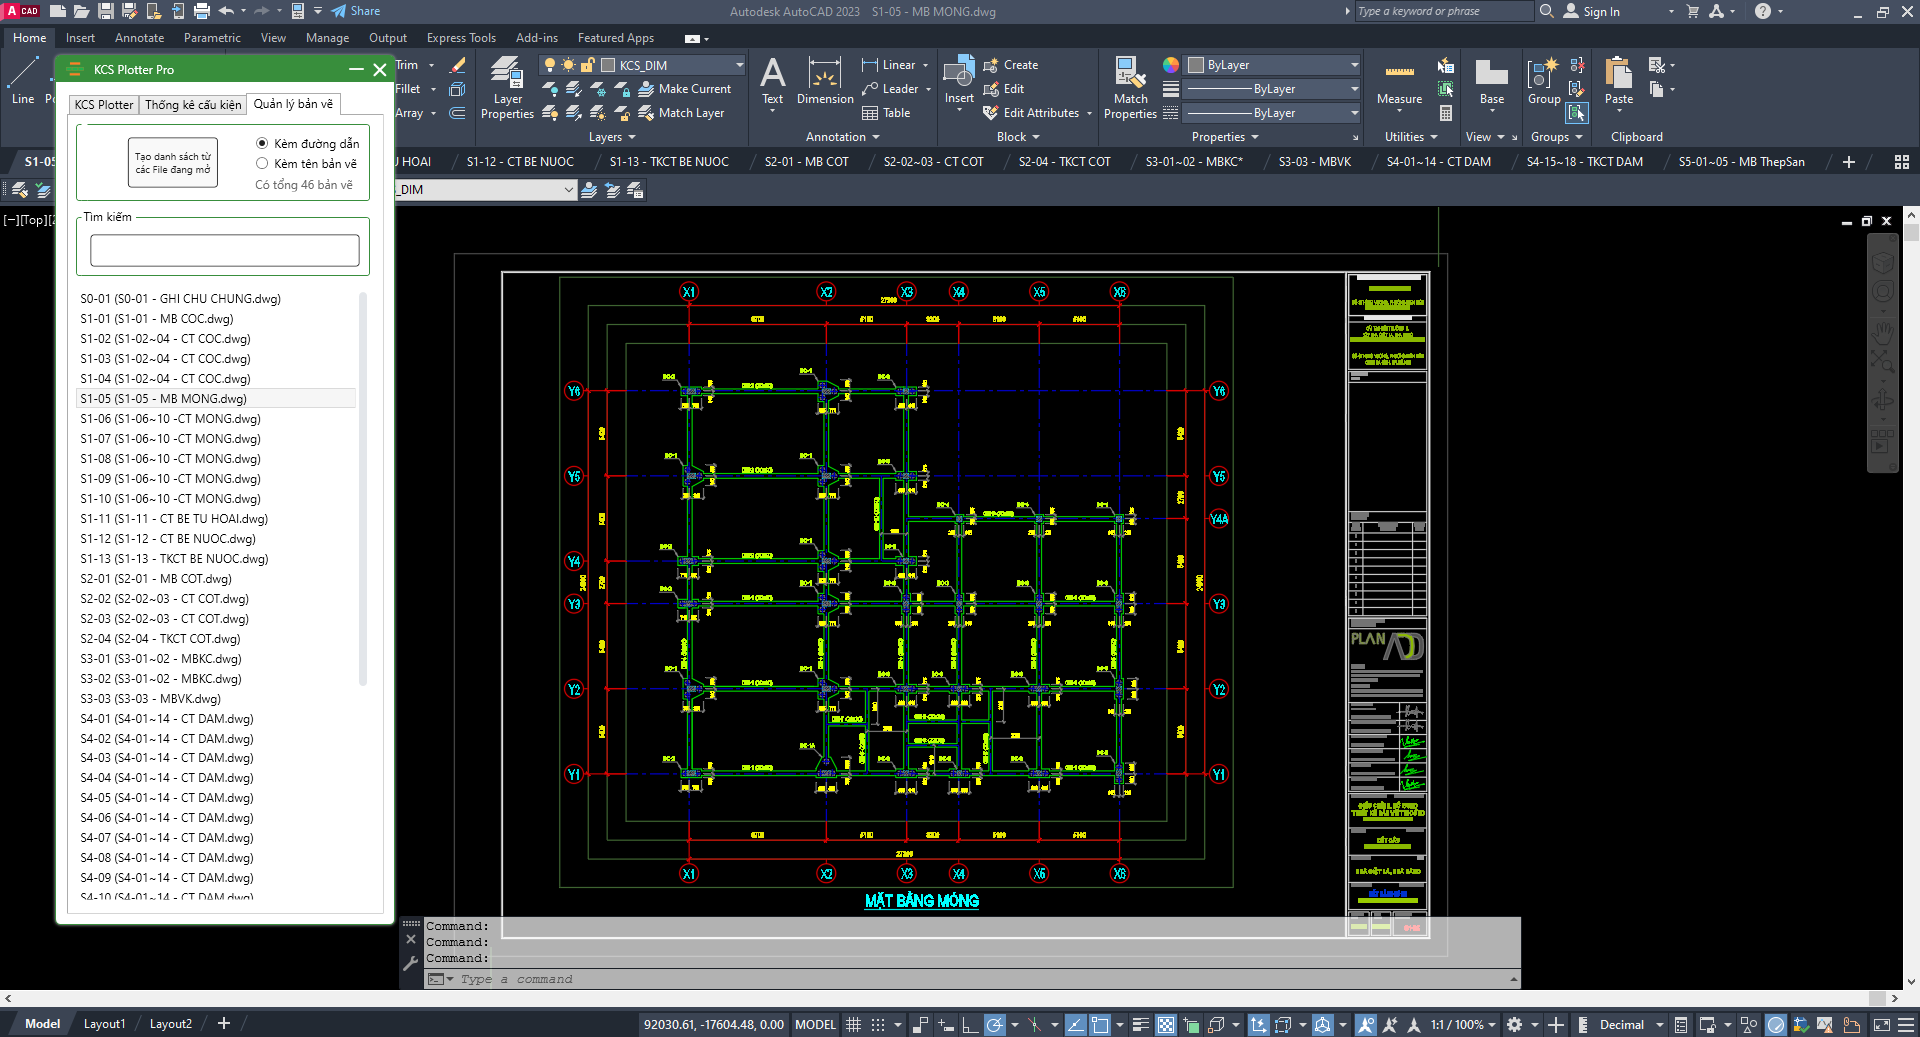The image size is (1920, 1037).
Task: Expand the ByLayer color dropdown
Action: (x=1354, y=65)
